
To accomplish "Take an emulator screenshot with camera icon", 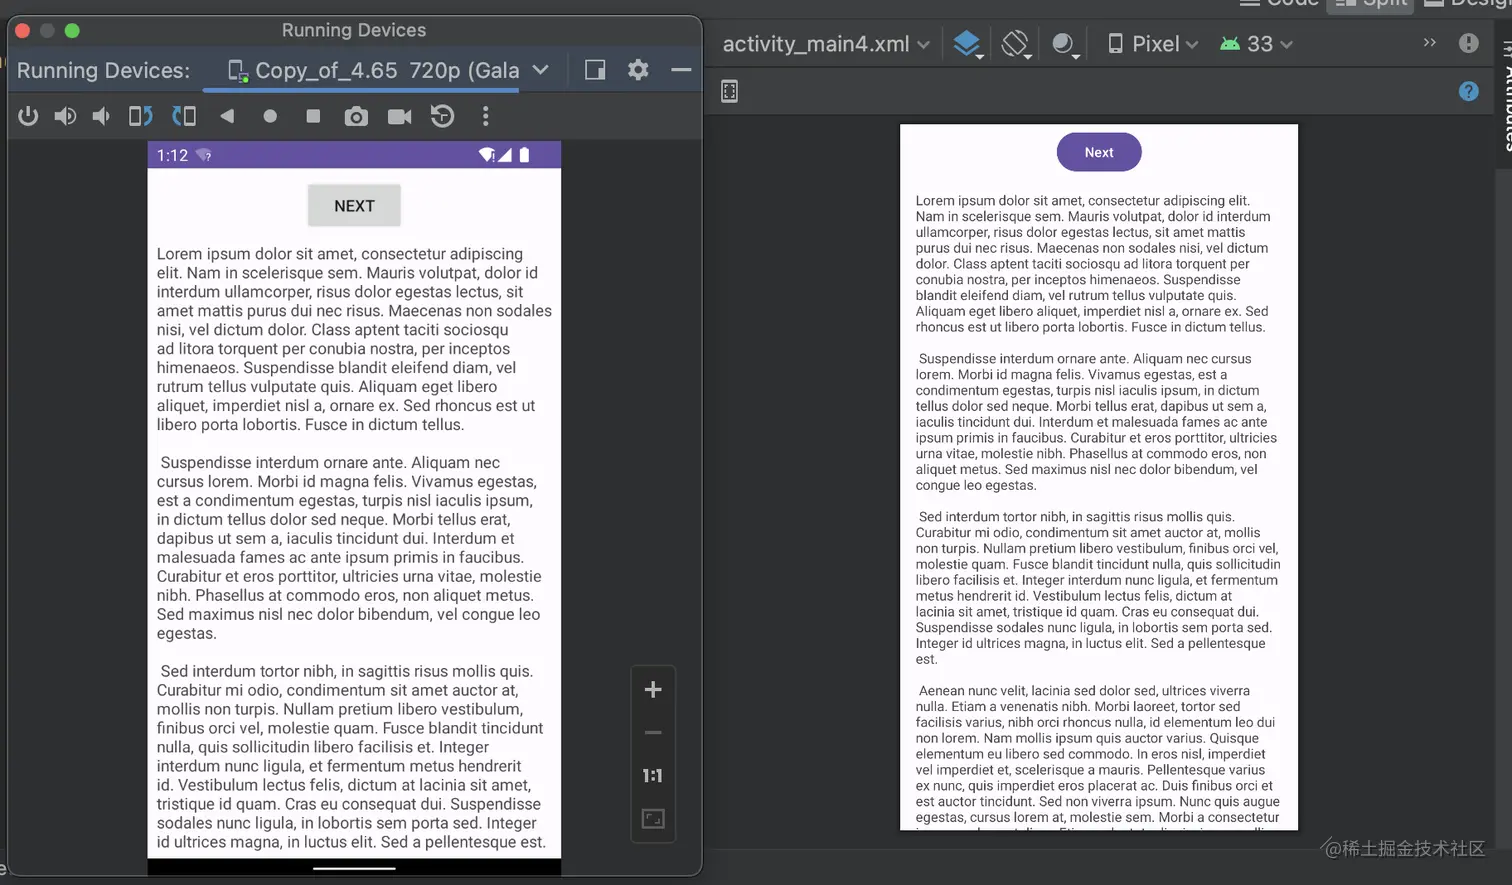I will pyautogui.click(x=356, y=117).
